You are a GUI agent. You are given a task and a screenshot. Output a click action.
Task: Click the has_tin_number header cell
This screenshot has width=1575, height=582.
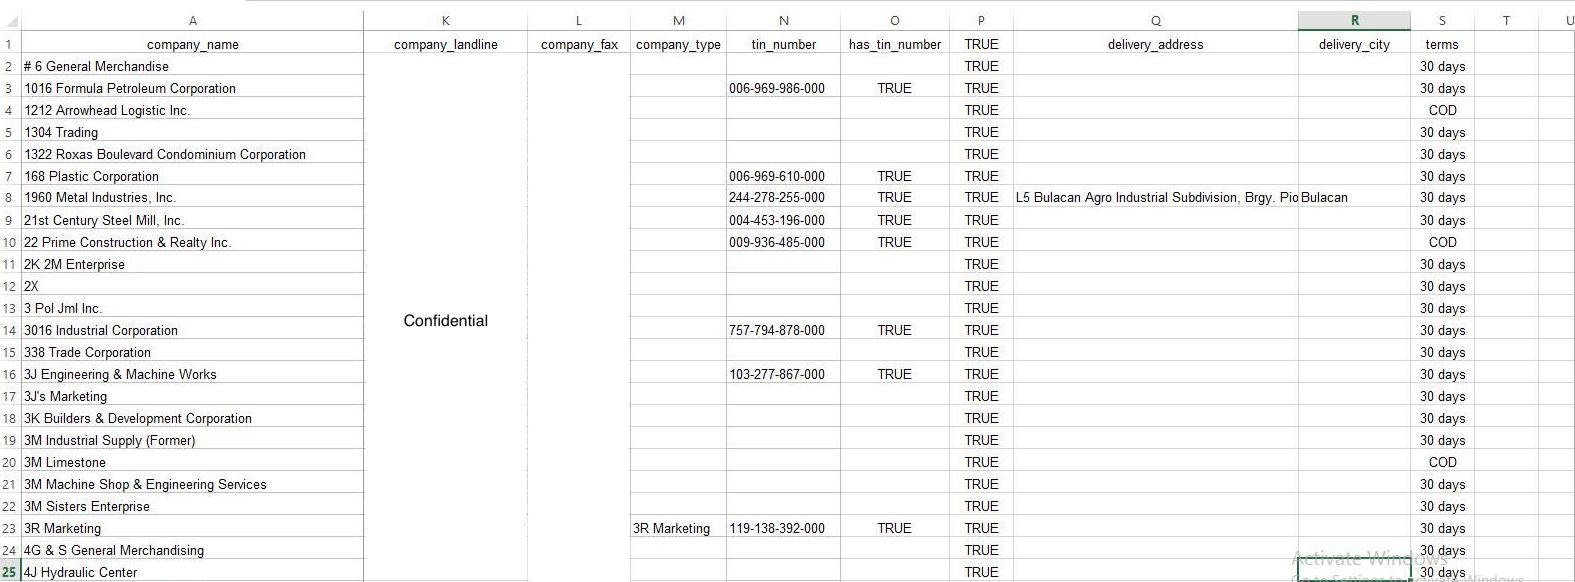894,44
